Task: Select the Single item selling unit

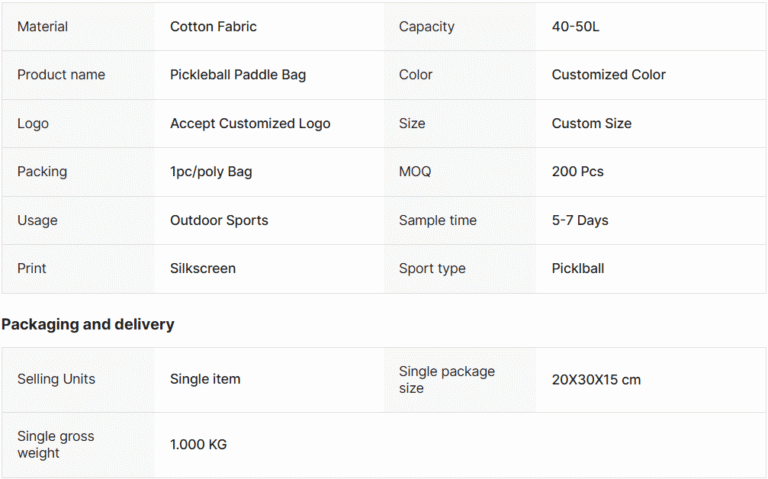Action: 205,379
